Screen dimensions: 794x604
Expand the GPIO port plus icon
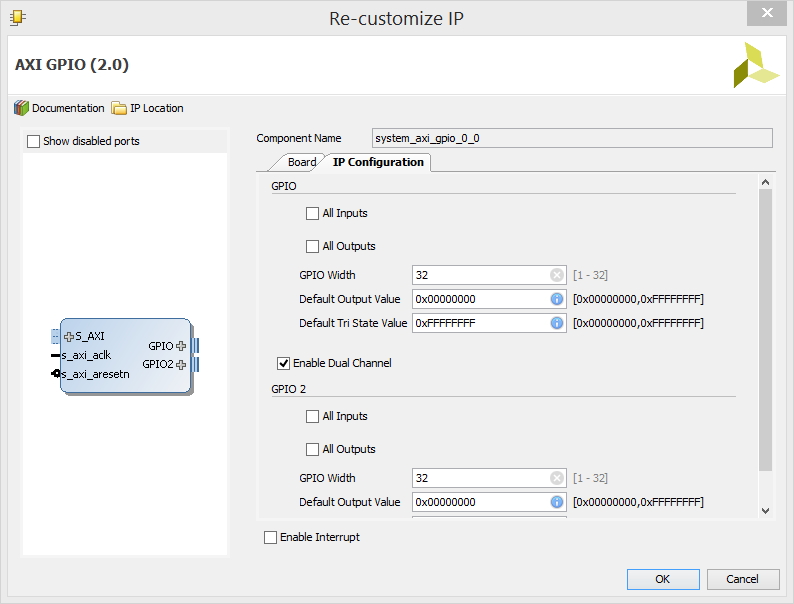[181, 346]
